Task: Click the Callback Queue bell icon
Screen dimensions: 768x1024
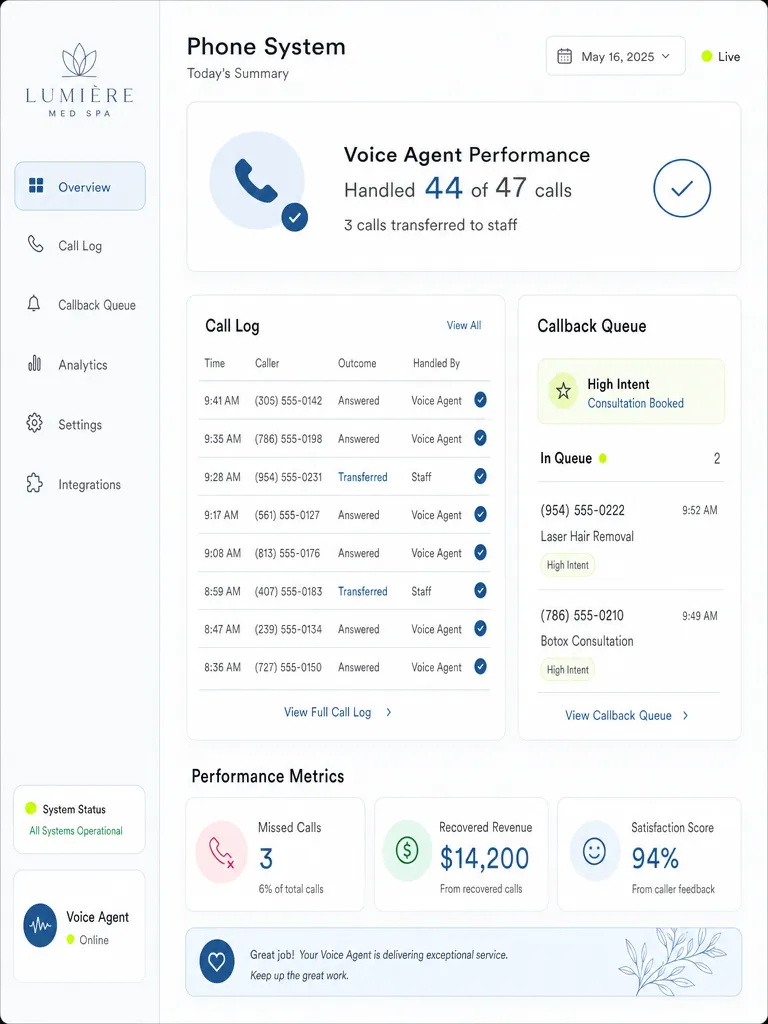Action: (34, 304)
